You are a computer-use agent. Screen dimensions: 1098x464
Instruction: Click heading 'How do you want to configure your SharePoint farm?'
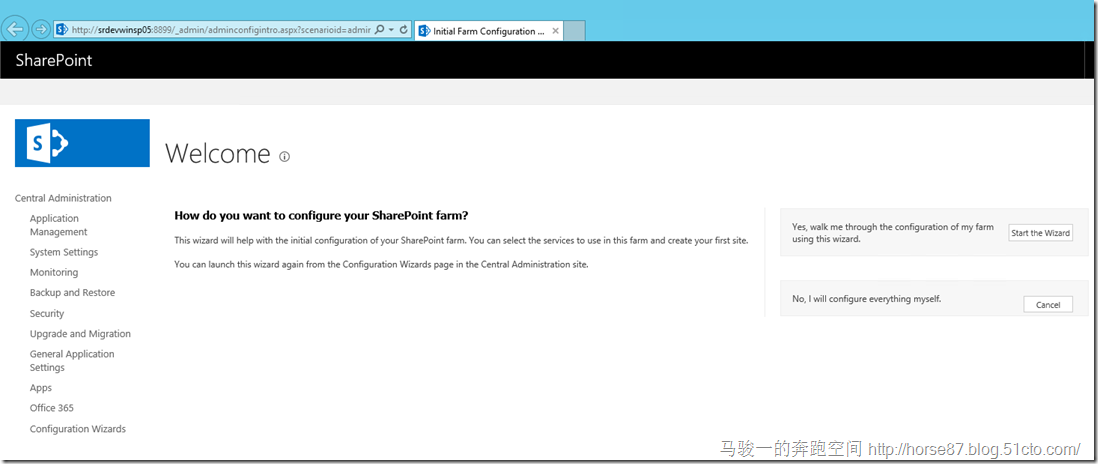pyautogui.click(x=321, y=214)
